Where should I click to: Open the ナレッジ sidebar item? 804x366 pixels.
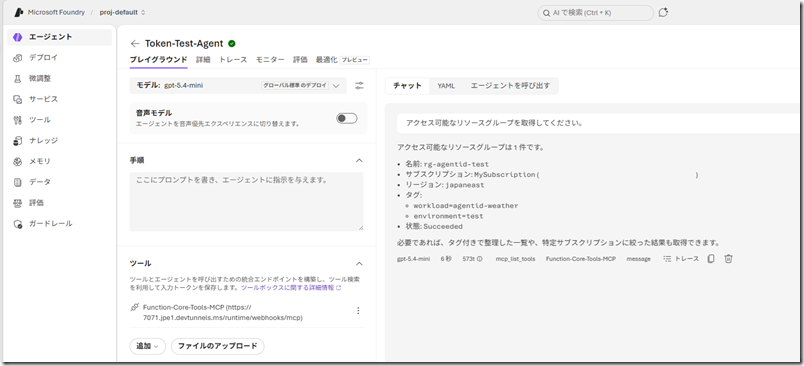59,140
